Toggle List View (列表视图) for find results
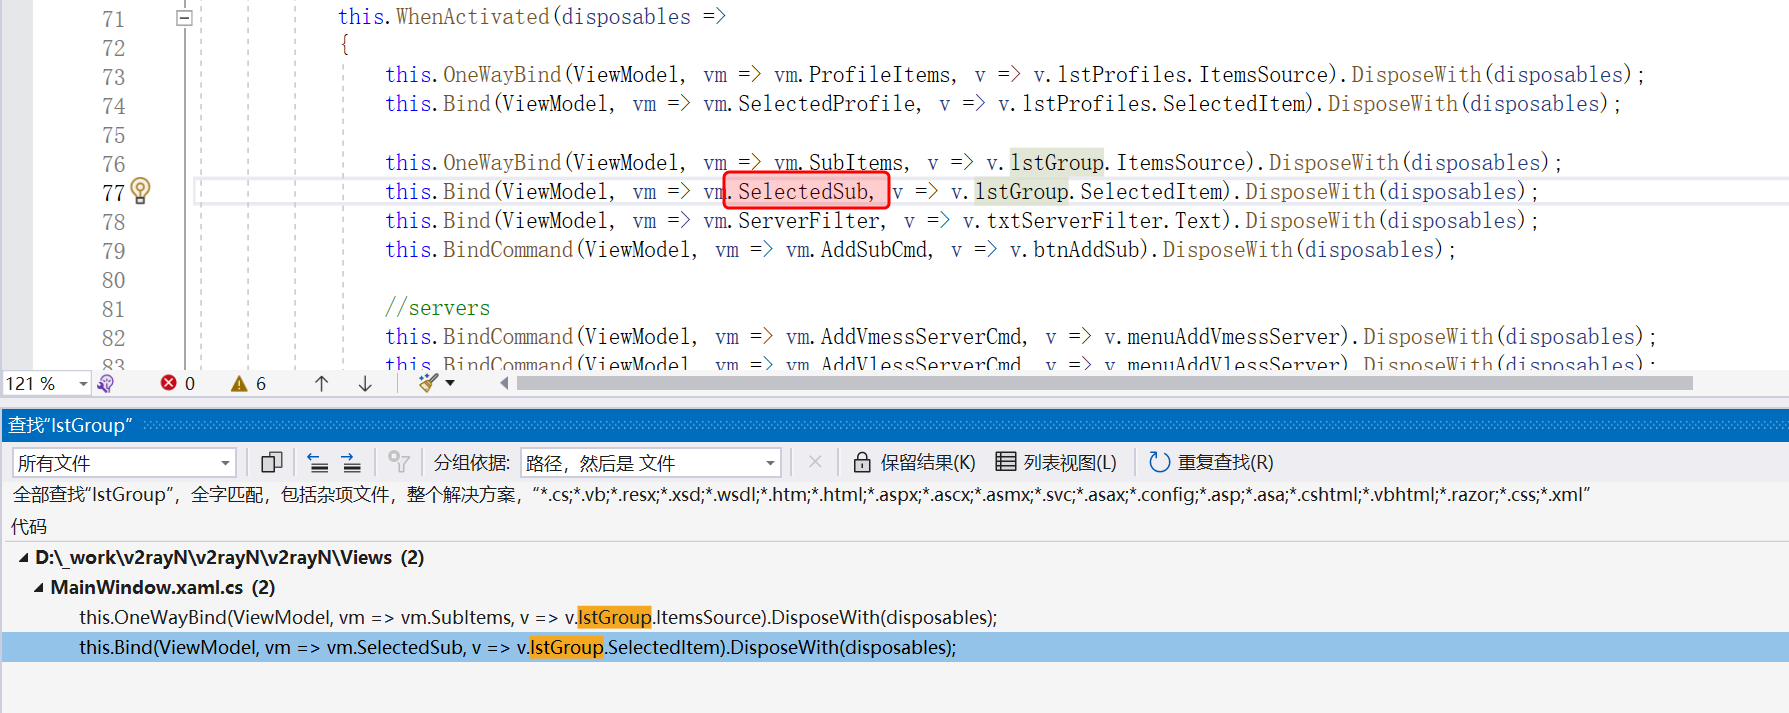 1056,462
